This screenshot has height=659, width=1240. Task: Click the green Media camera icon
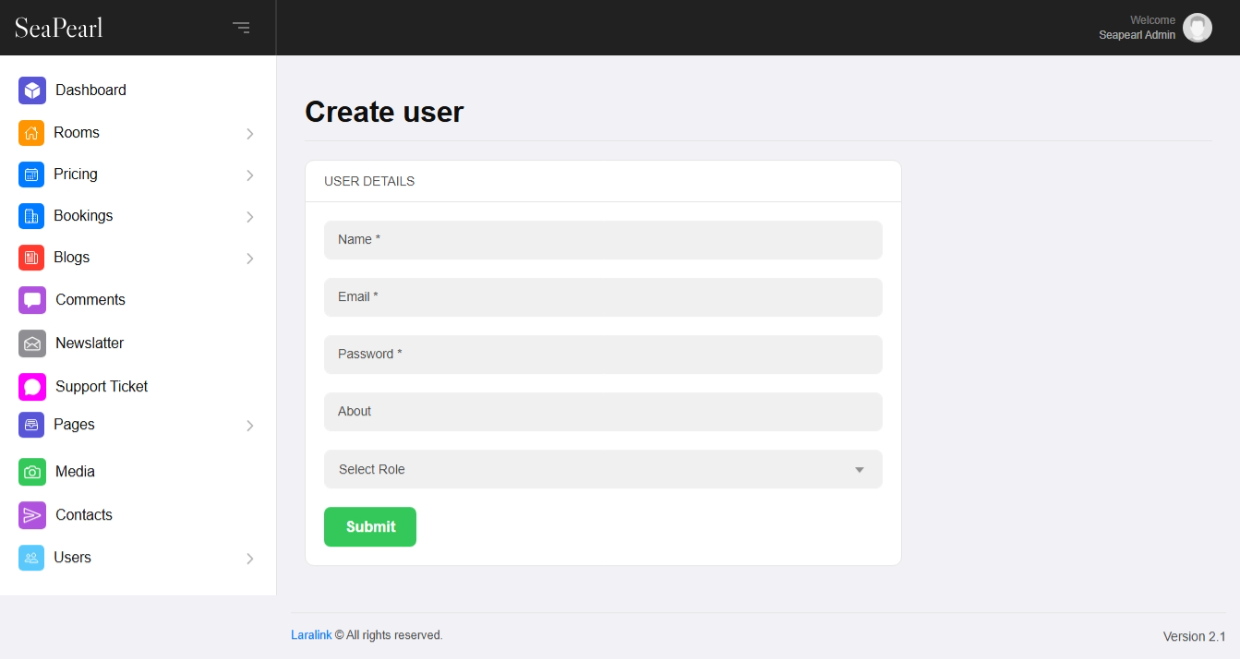[32, 472]
